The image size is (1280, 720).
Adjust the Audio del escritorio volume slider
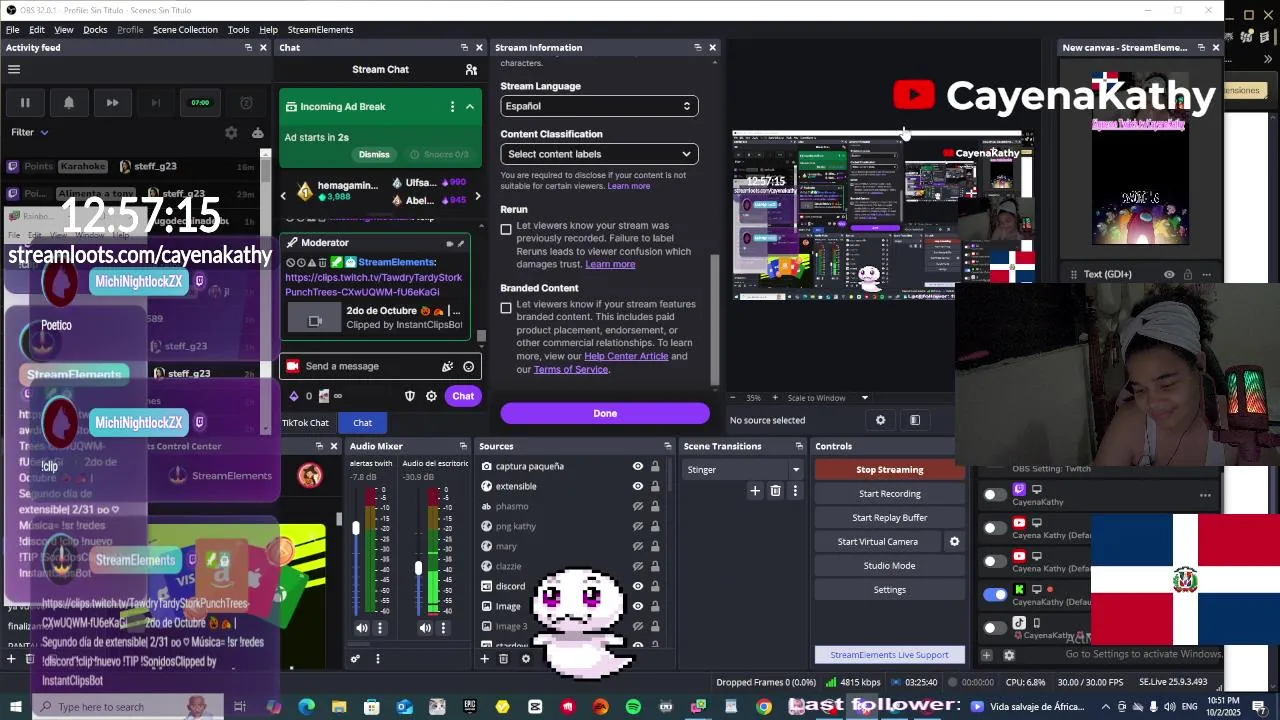click(418, 568)
